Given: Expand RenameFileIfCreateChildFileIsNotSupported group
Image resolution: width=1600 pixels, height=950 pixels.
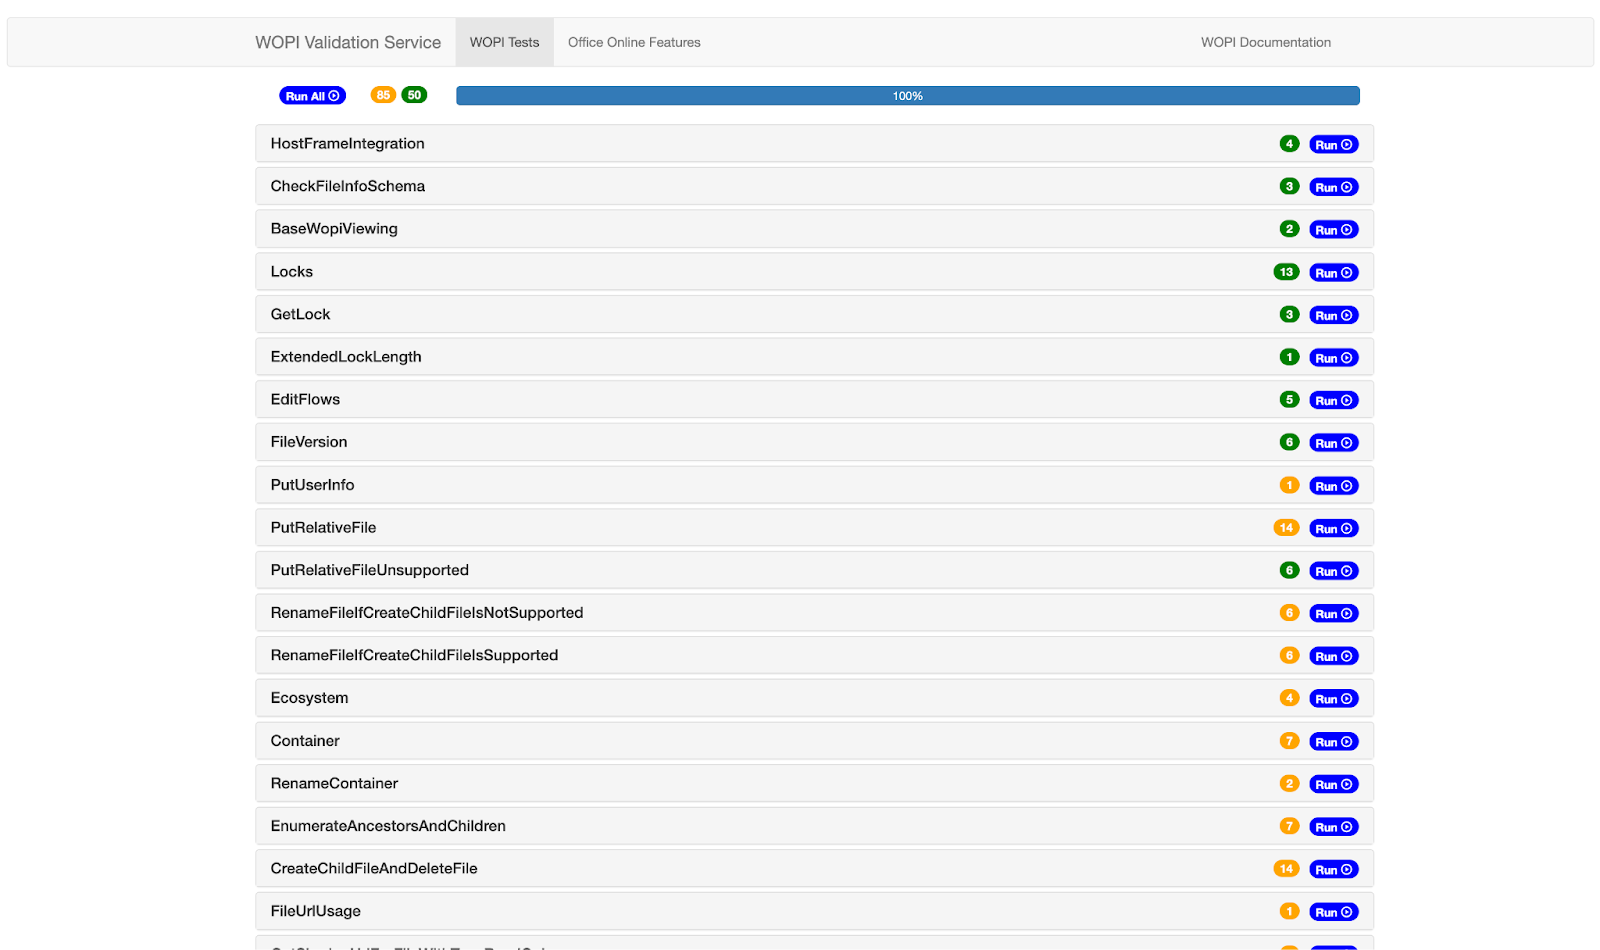Looking at the screenshot, I should 814,613.
